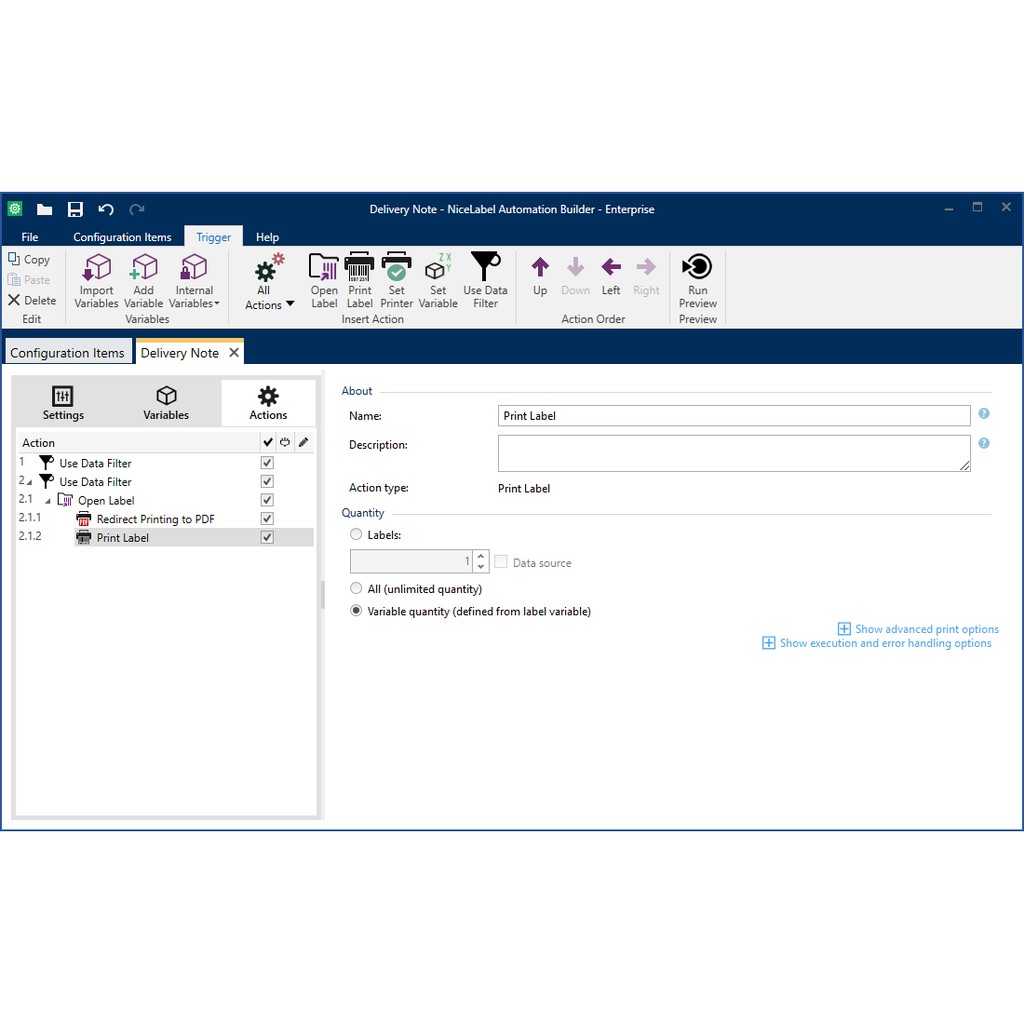Insert a Use Data Filter action
This screenshot has height=1024, width=1024.
[x=485, y=268]
